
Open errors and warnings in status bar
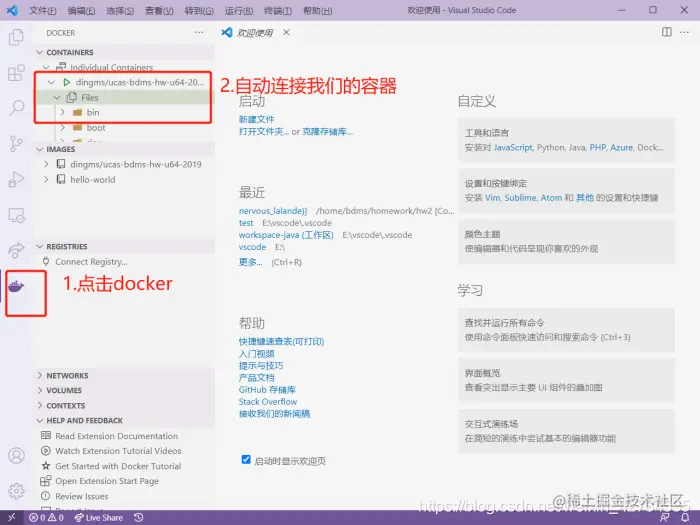click(46, 517)
